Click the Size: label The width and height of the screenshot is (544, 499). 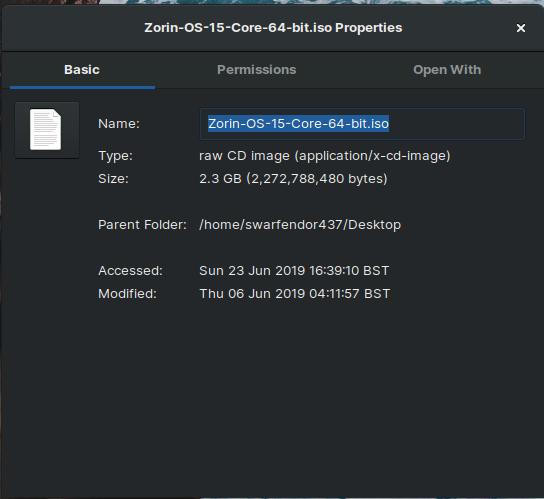[x=113, y=179]
